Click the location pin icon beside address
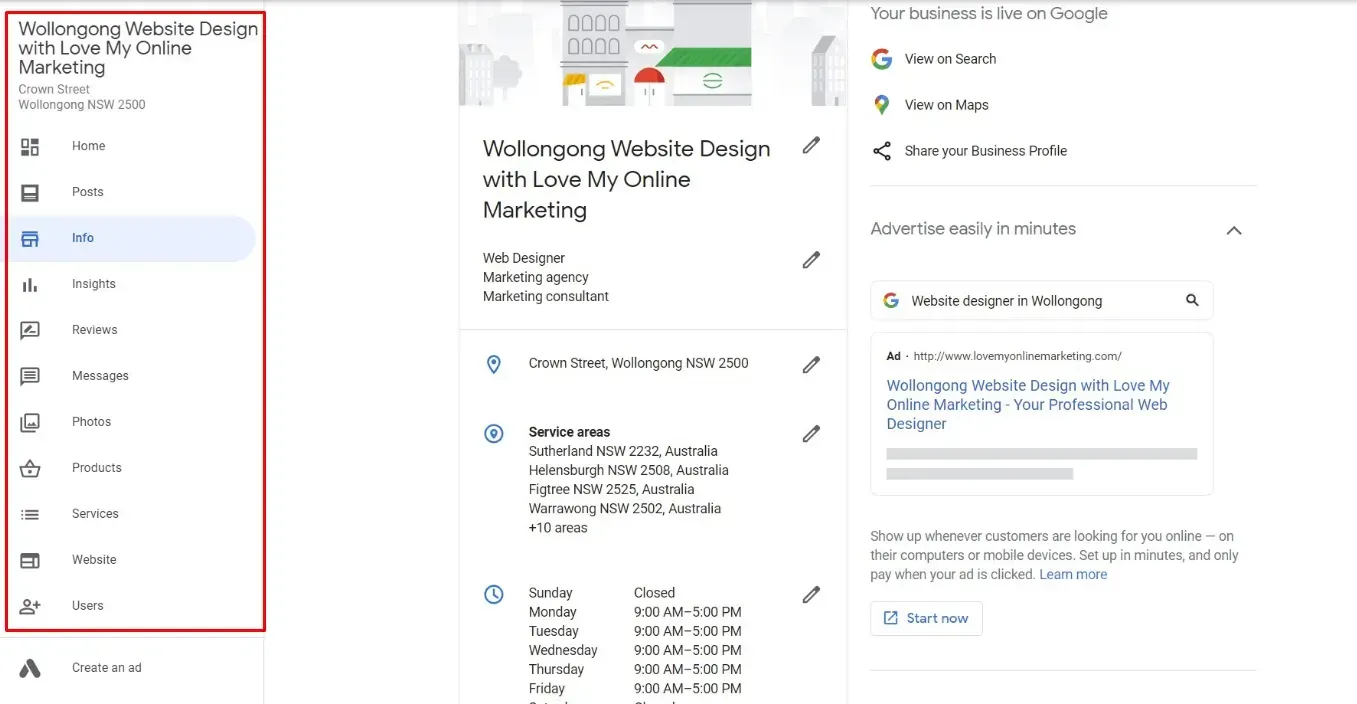Screen dimensions: 1357x704 (x=493, y=365)
